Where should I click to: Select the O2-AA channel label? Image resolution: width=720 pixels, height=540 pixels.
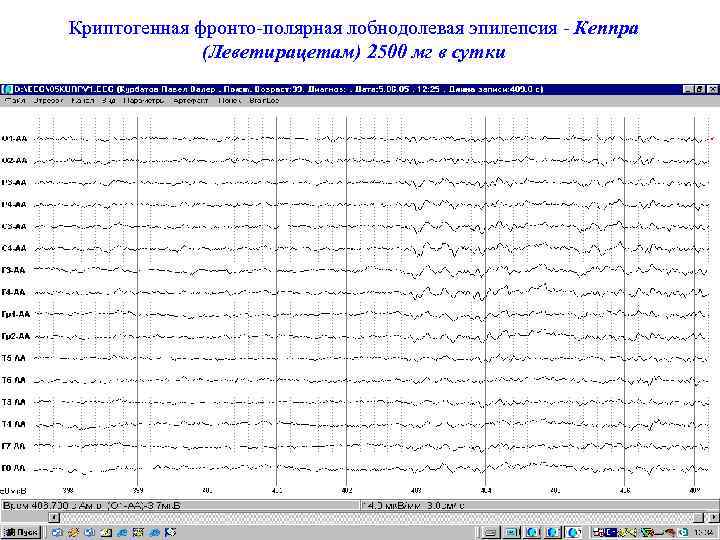[15, 161]
